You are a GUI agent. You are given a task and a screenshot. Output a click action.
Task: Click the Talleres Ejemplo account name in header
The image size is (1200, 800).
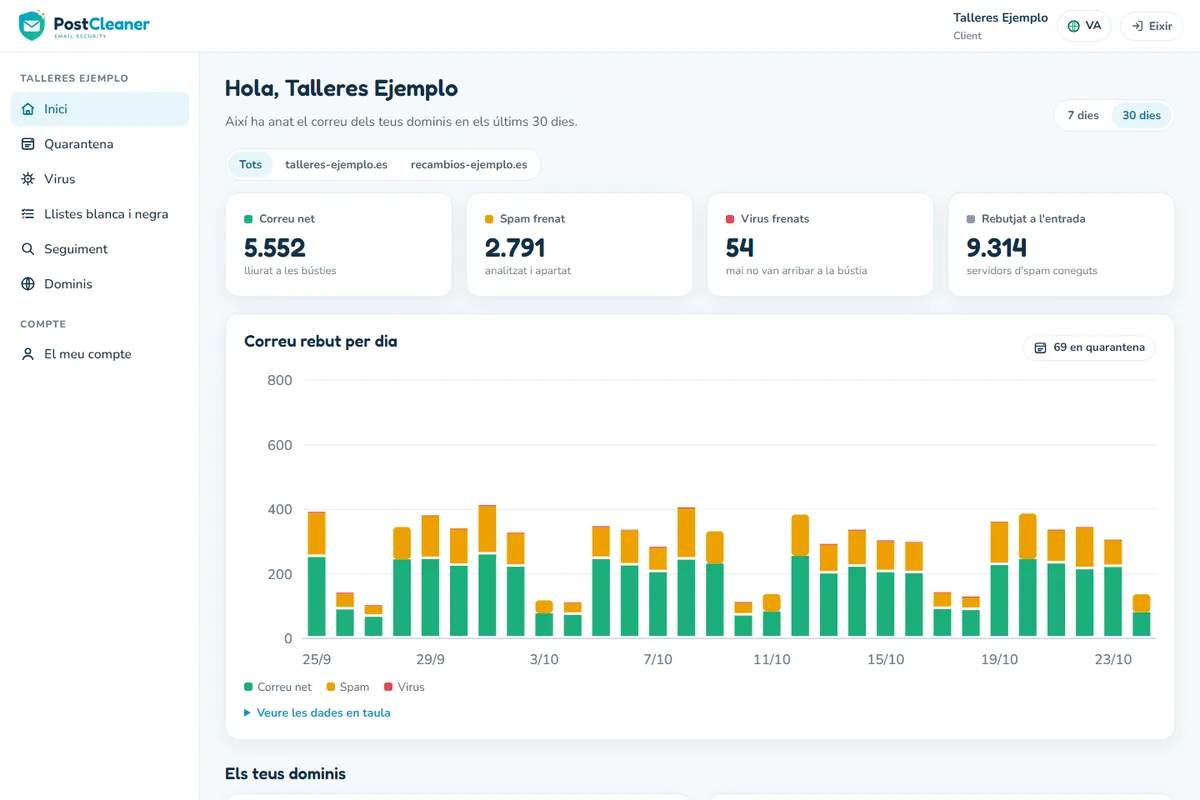(x=1000, y=18)
